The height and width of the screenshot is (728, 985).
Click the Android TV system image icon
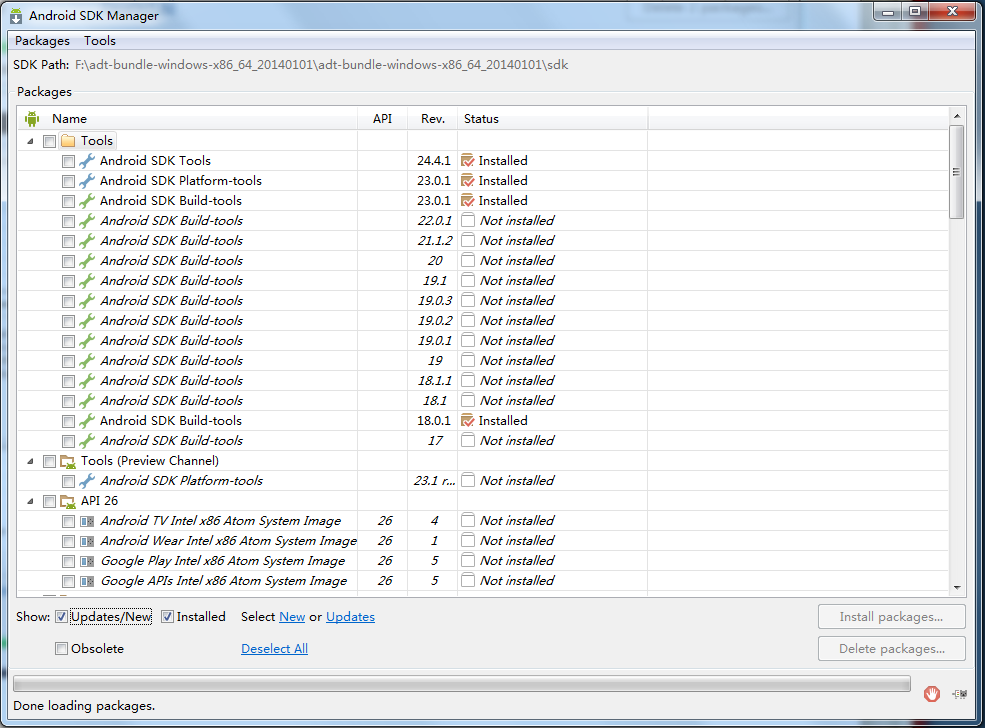[x=87, y=521]
